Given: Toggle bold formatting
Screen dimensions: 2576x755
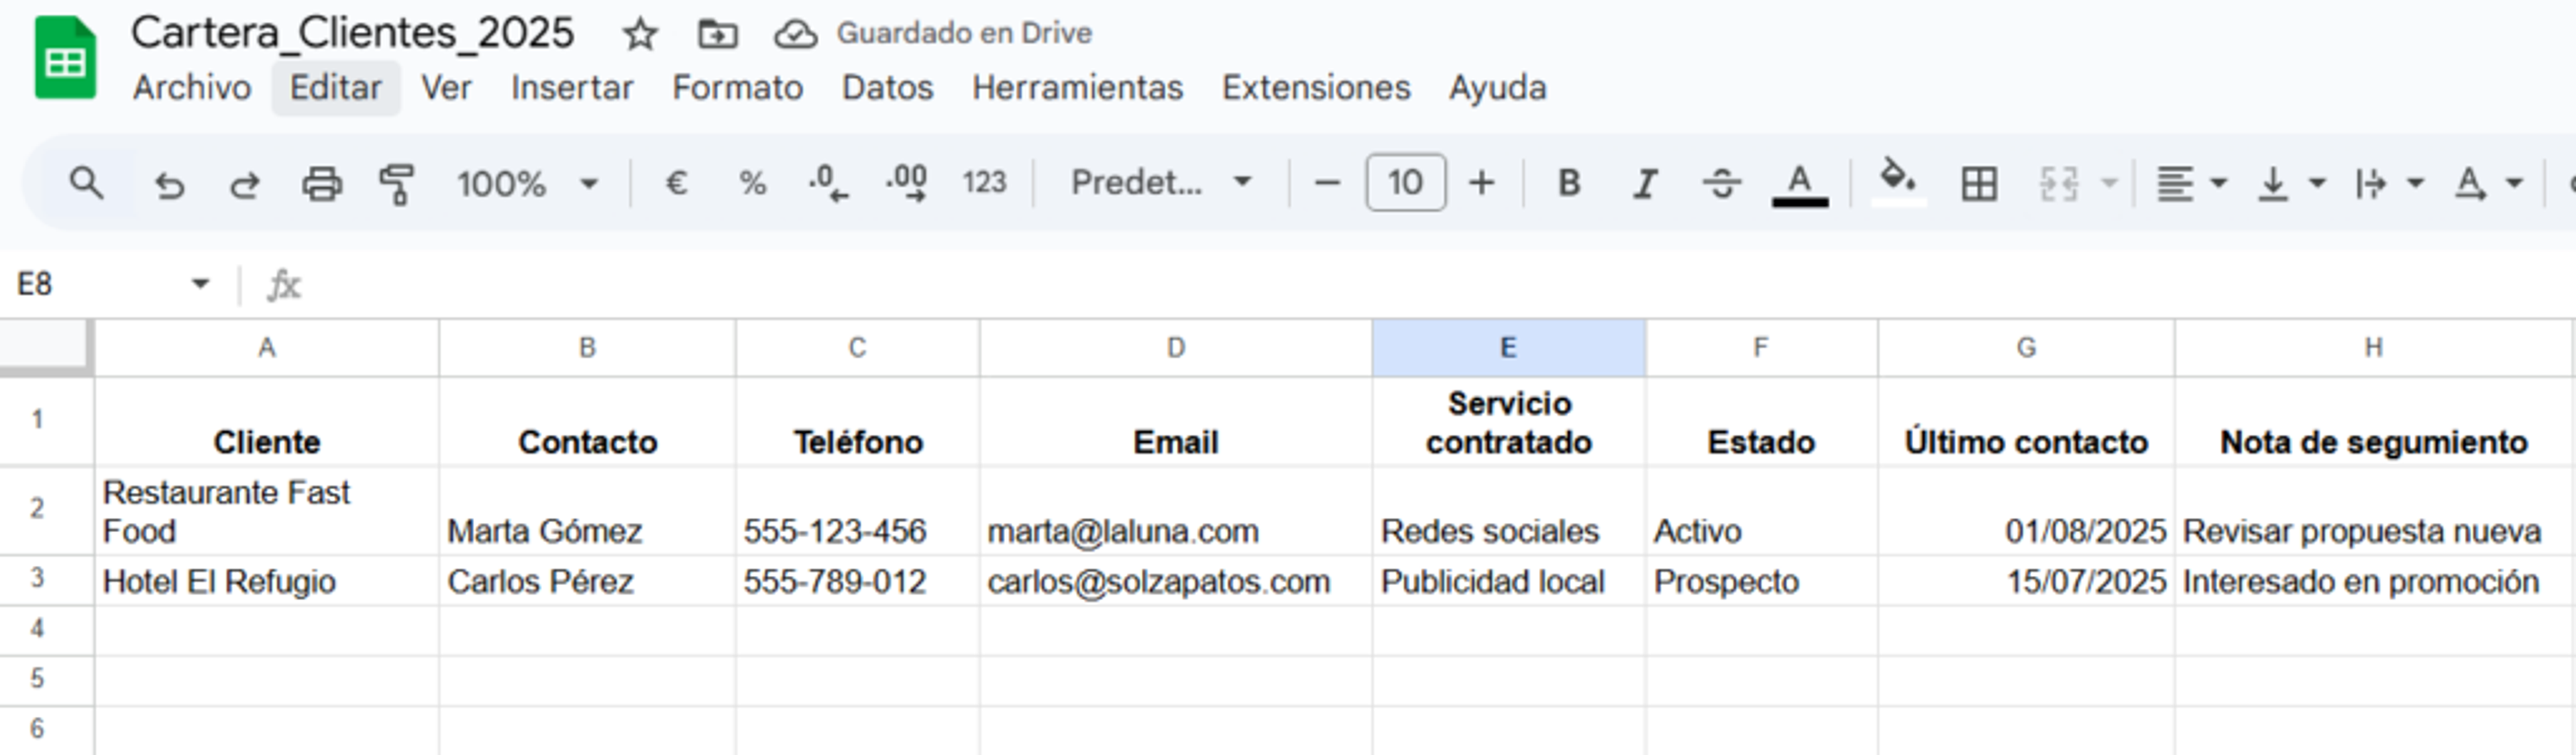Looking at the screenshot, I should point(1569,183).
